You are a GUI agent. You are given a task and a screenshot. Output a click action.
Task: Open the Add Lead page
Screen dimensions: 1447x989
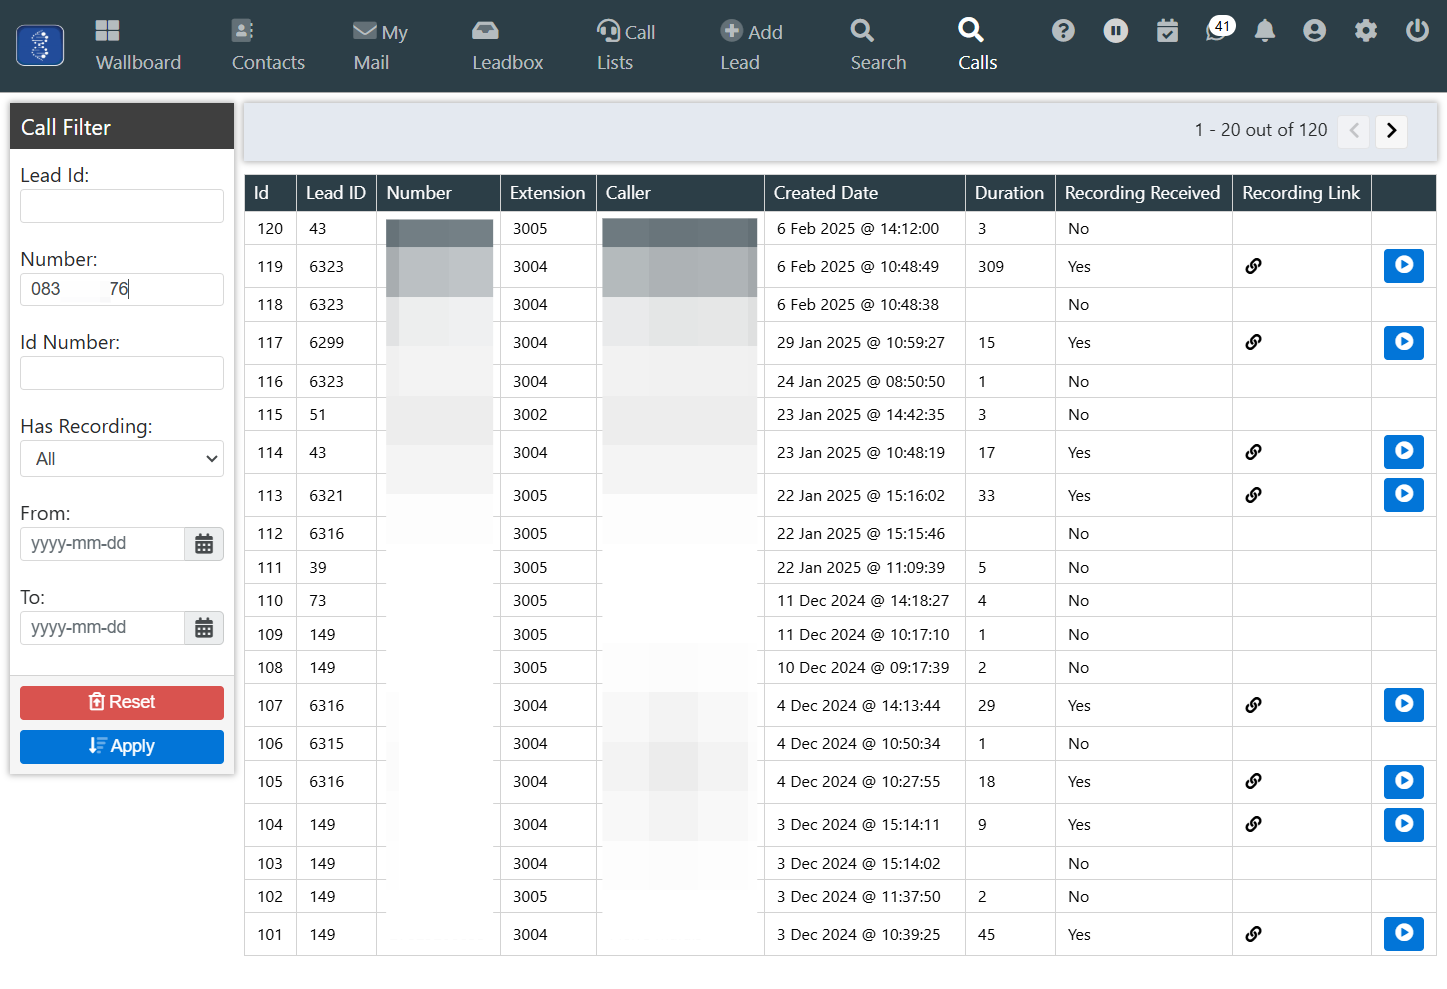pos(751,46)
